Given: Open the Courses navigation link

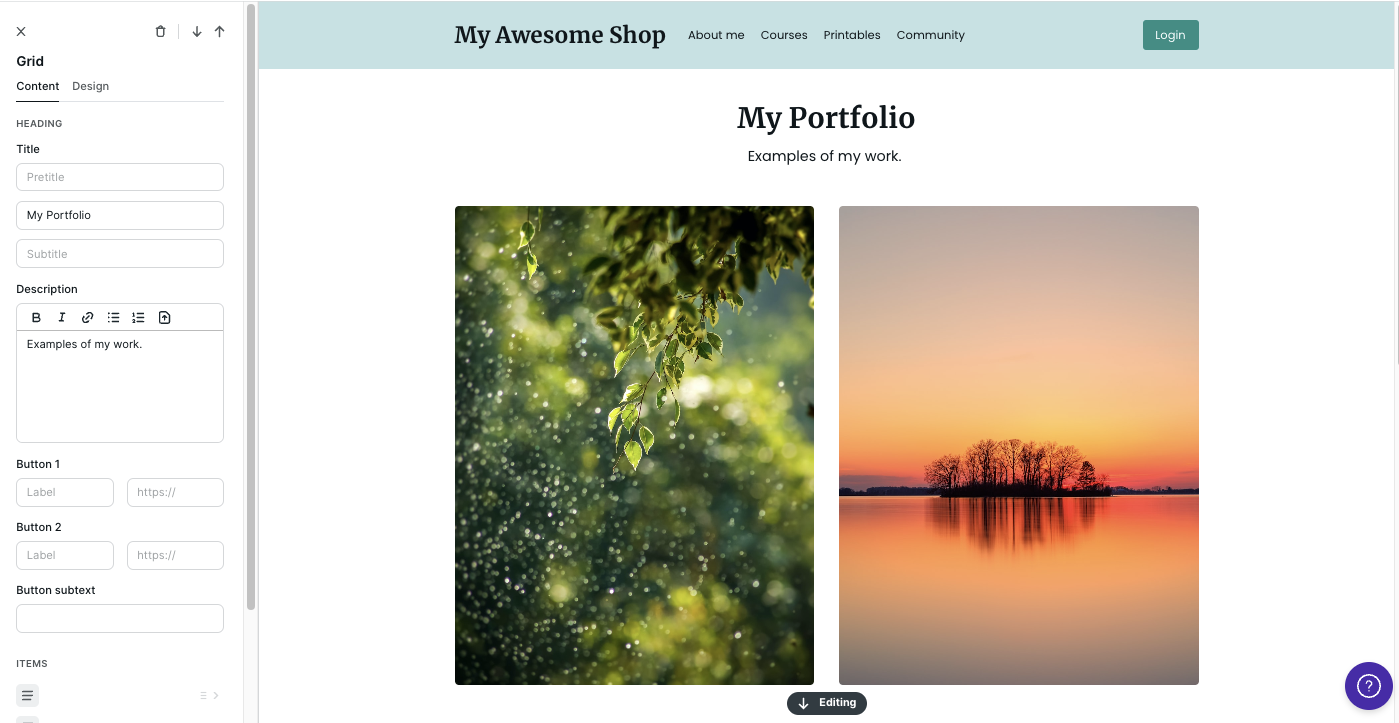Looking at the screenshot, I should (784, 35).
